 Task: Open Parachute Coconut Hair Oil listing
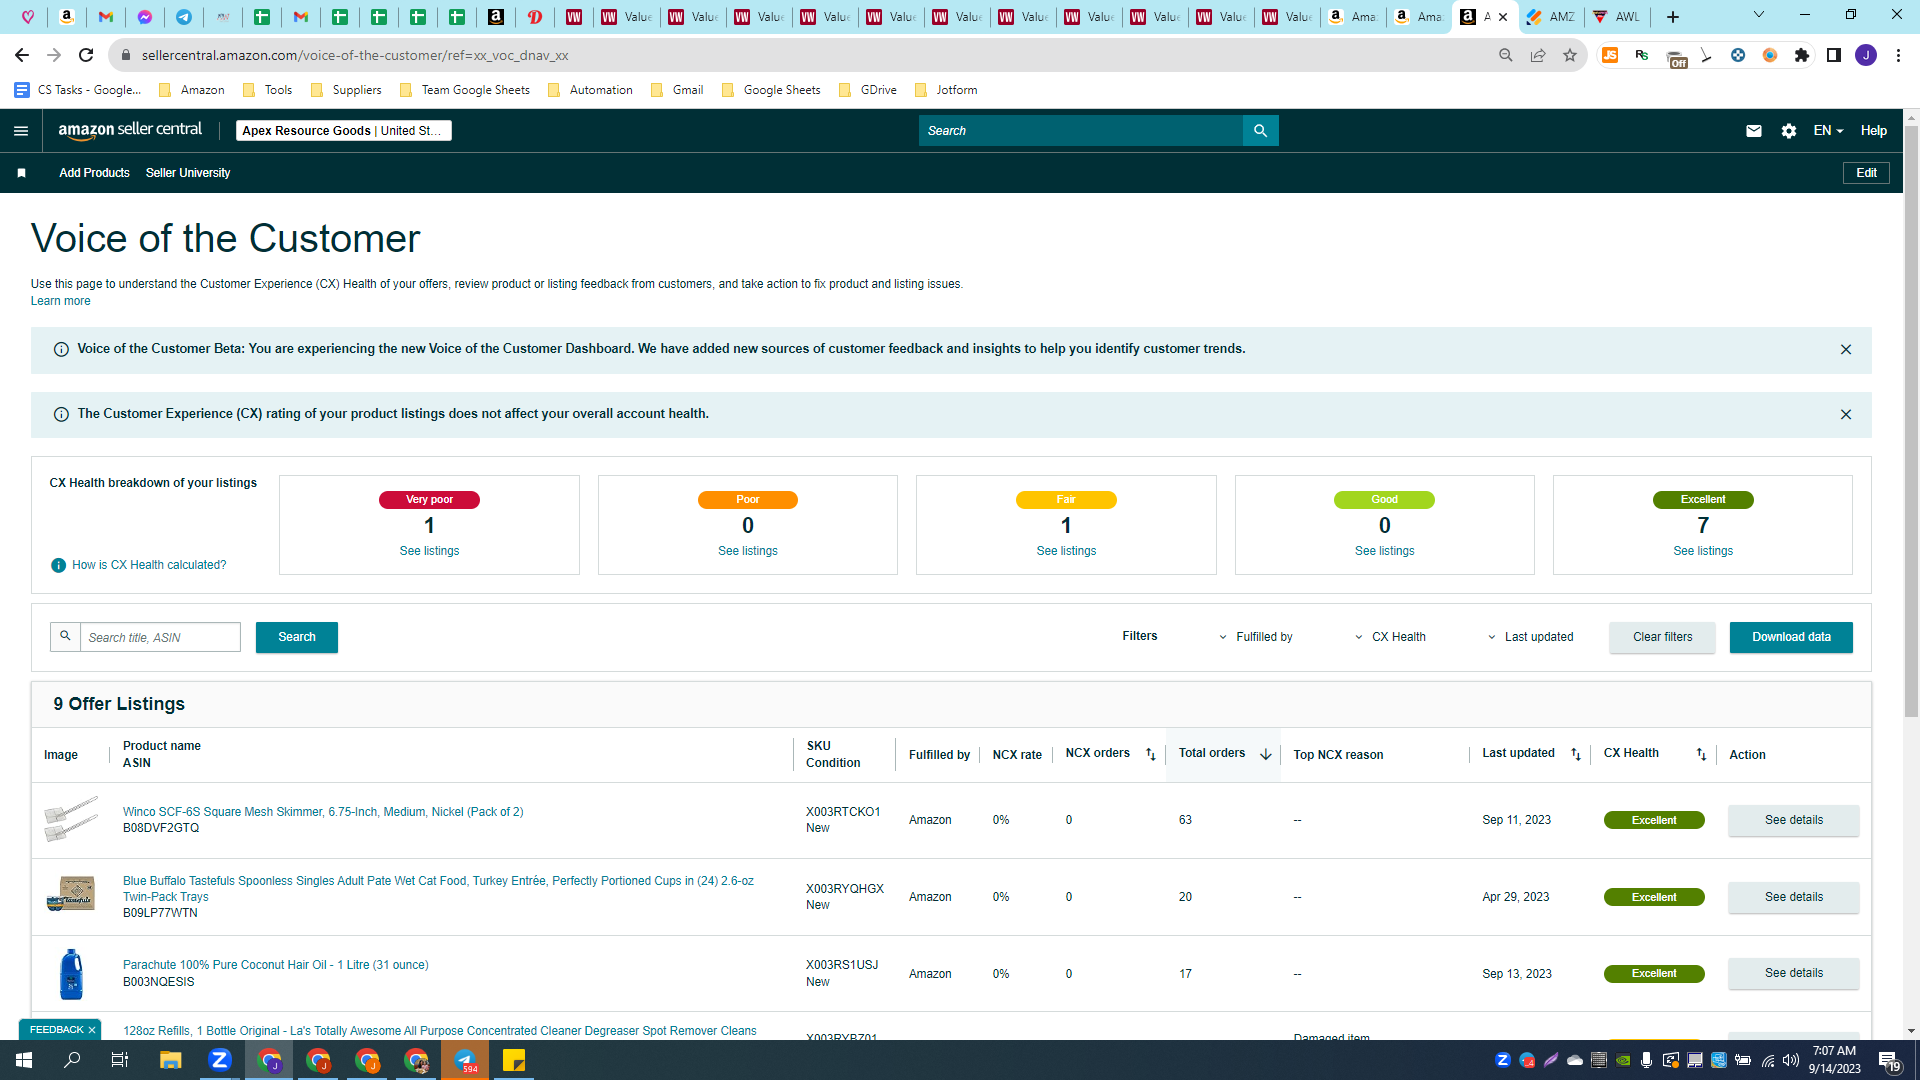tap(275, 965)
